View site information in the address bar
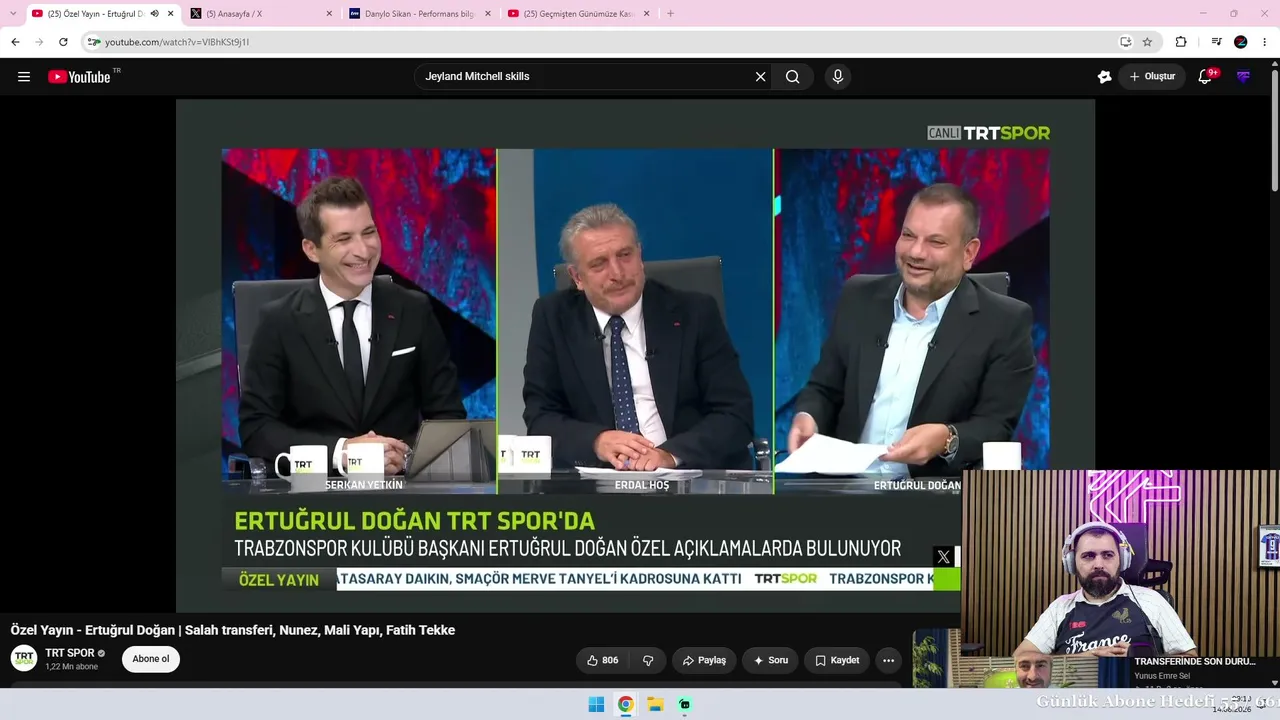Image resolution: width=1280 pixels, height=720 pixels. click(x=93, y=42)
